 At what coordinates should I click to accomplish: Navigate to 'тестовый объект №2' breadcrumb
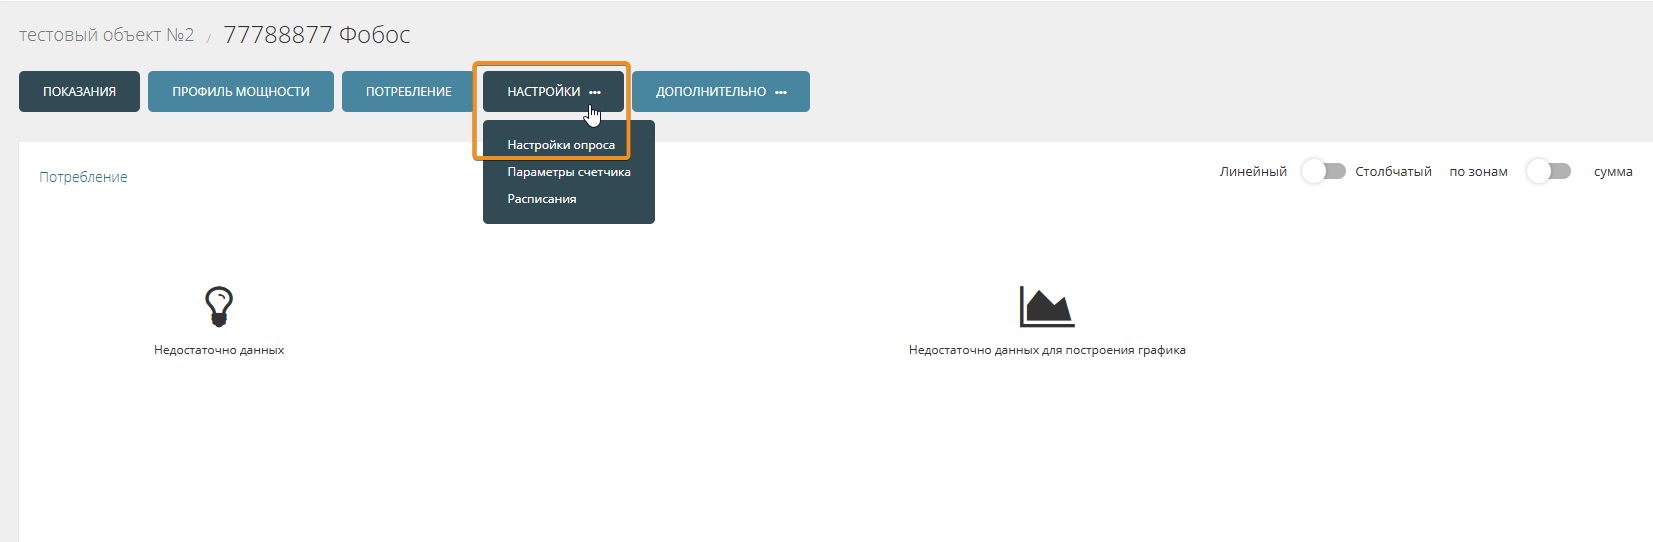point(106,35)
